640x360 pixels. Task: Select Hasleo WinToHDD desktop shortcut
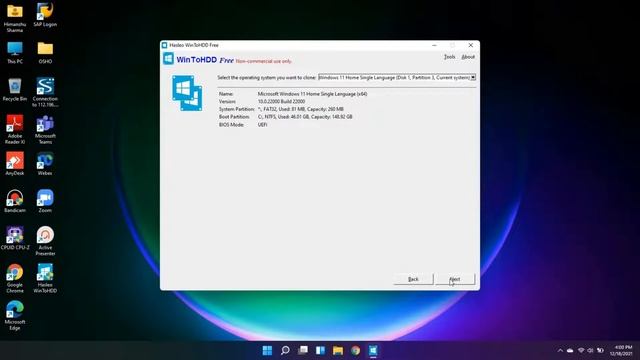tap(45, 278)
